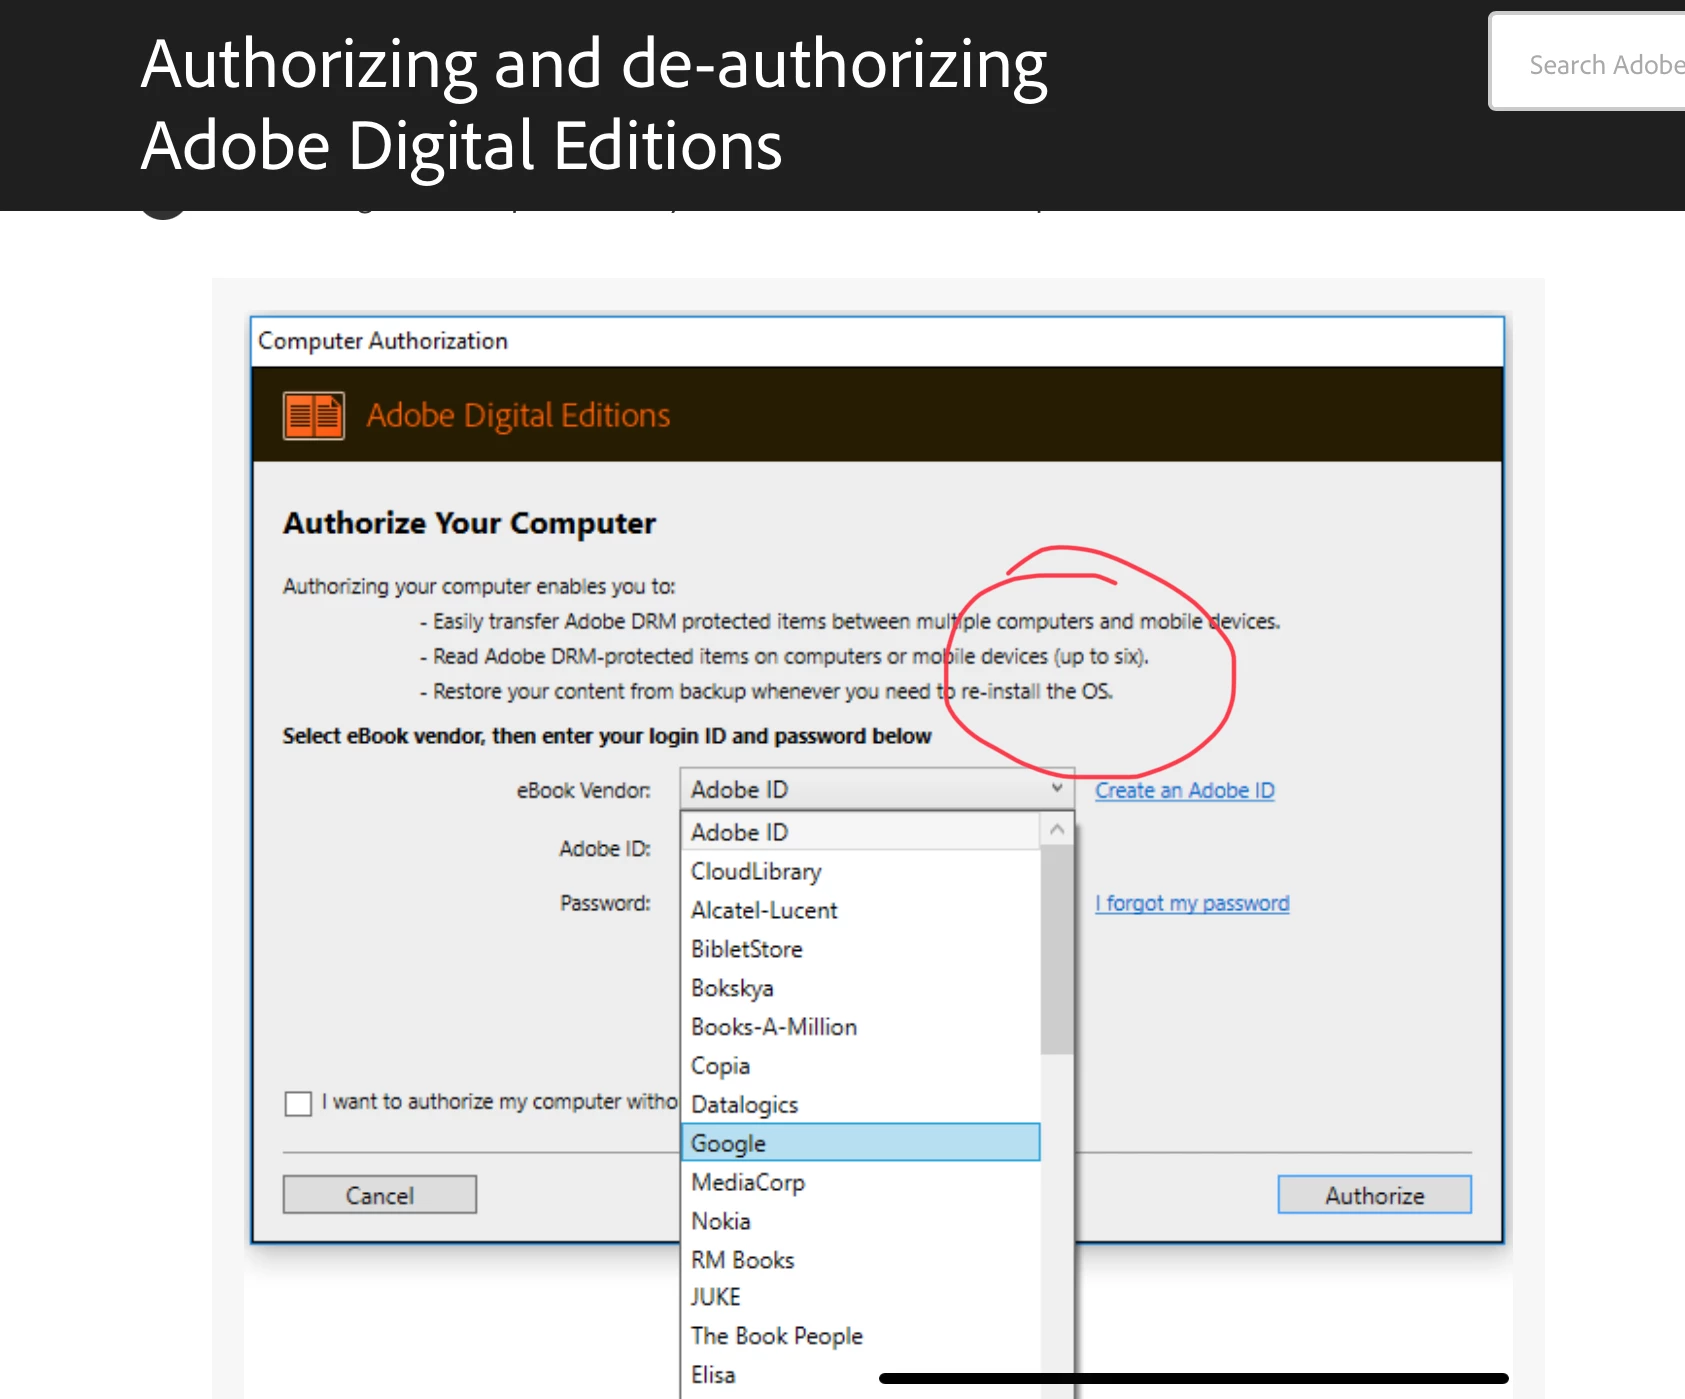Click the vendor list scrollbar thumb
1685x1399 pixels.
1057,950
